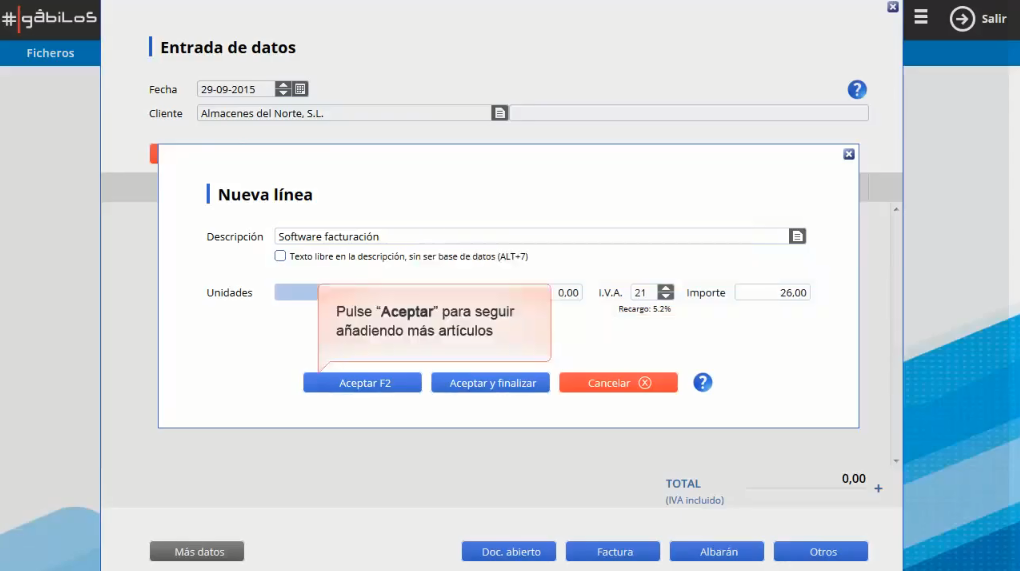Enable Texto libre en la descripción checkbox

pos(280,256)
